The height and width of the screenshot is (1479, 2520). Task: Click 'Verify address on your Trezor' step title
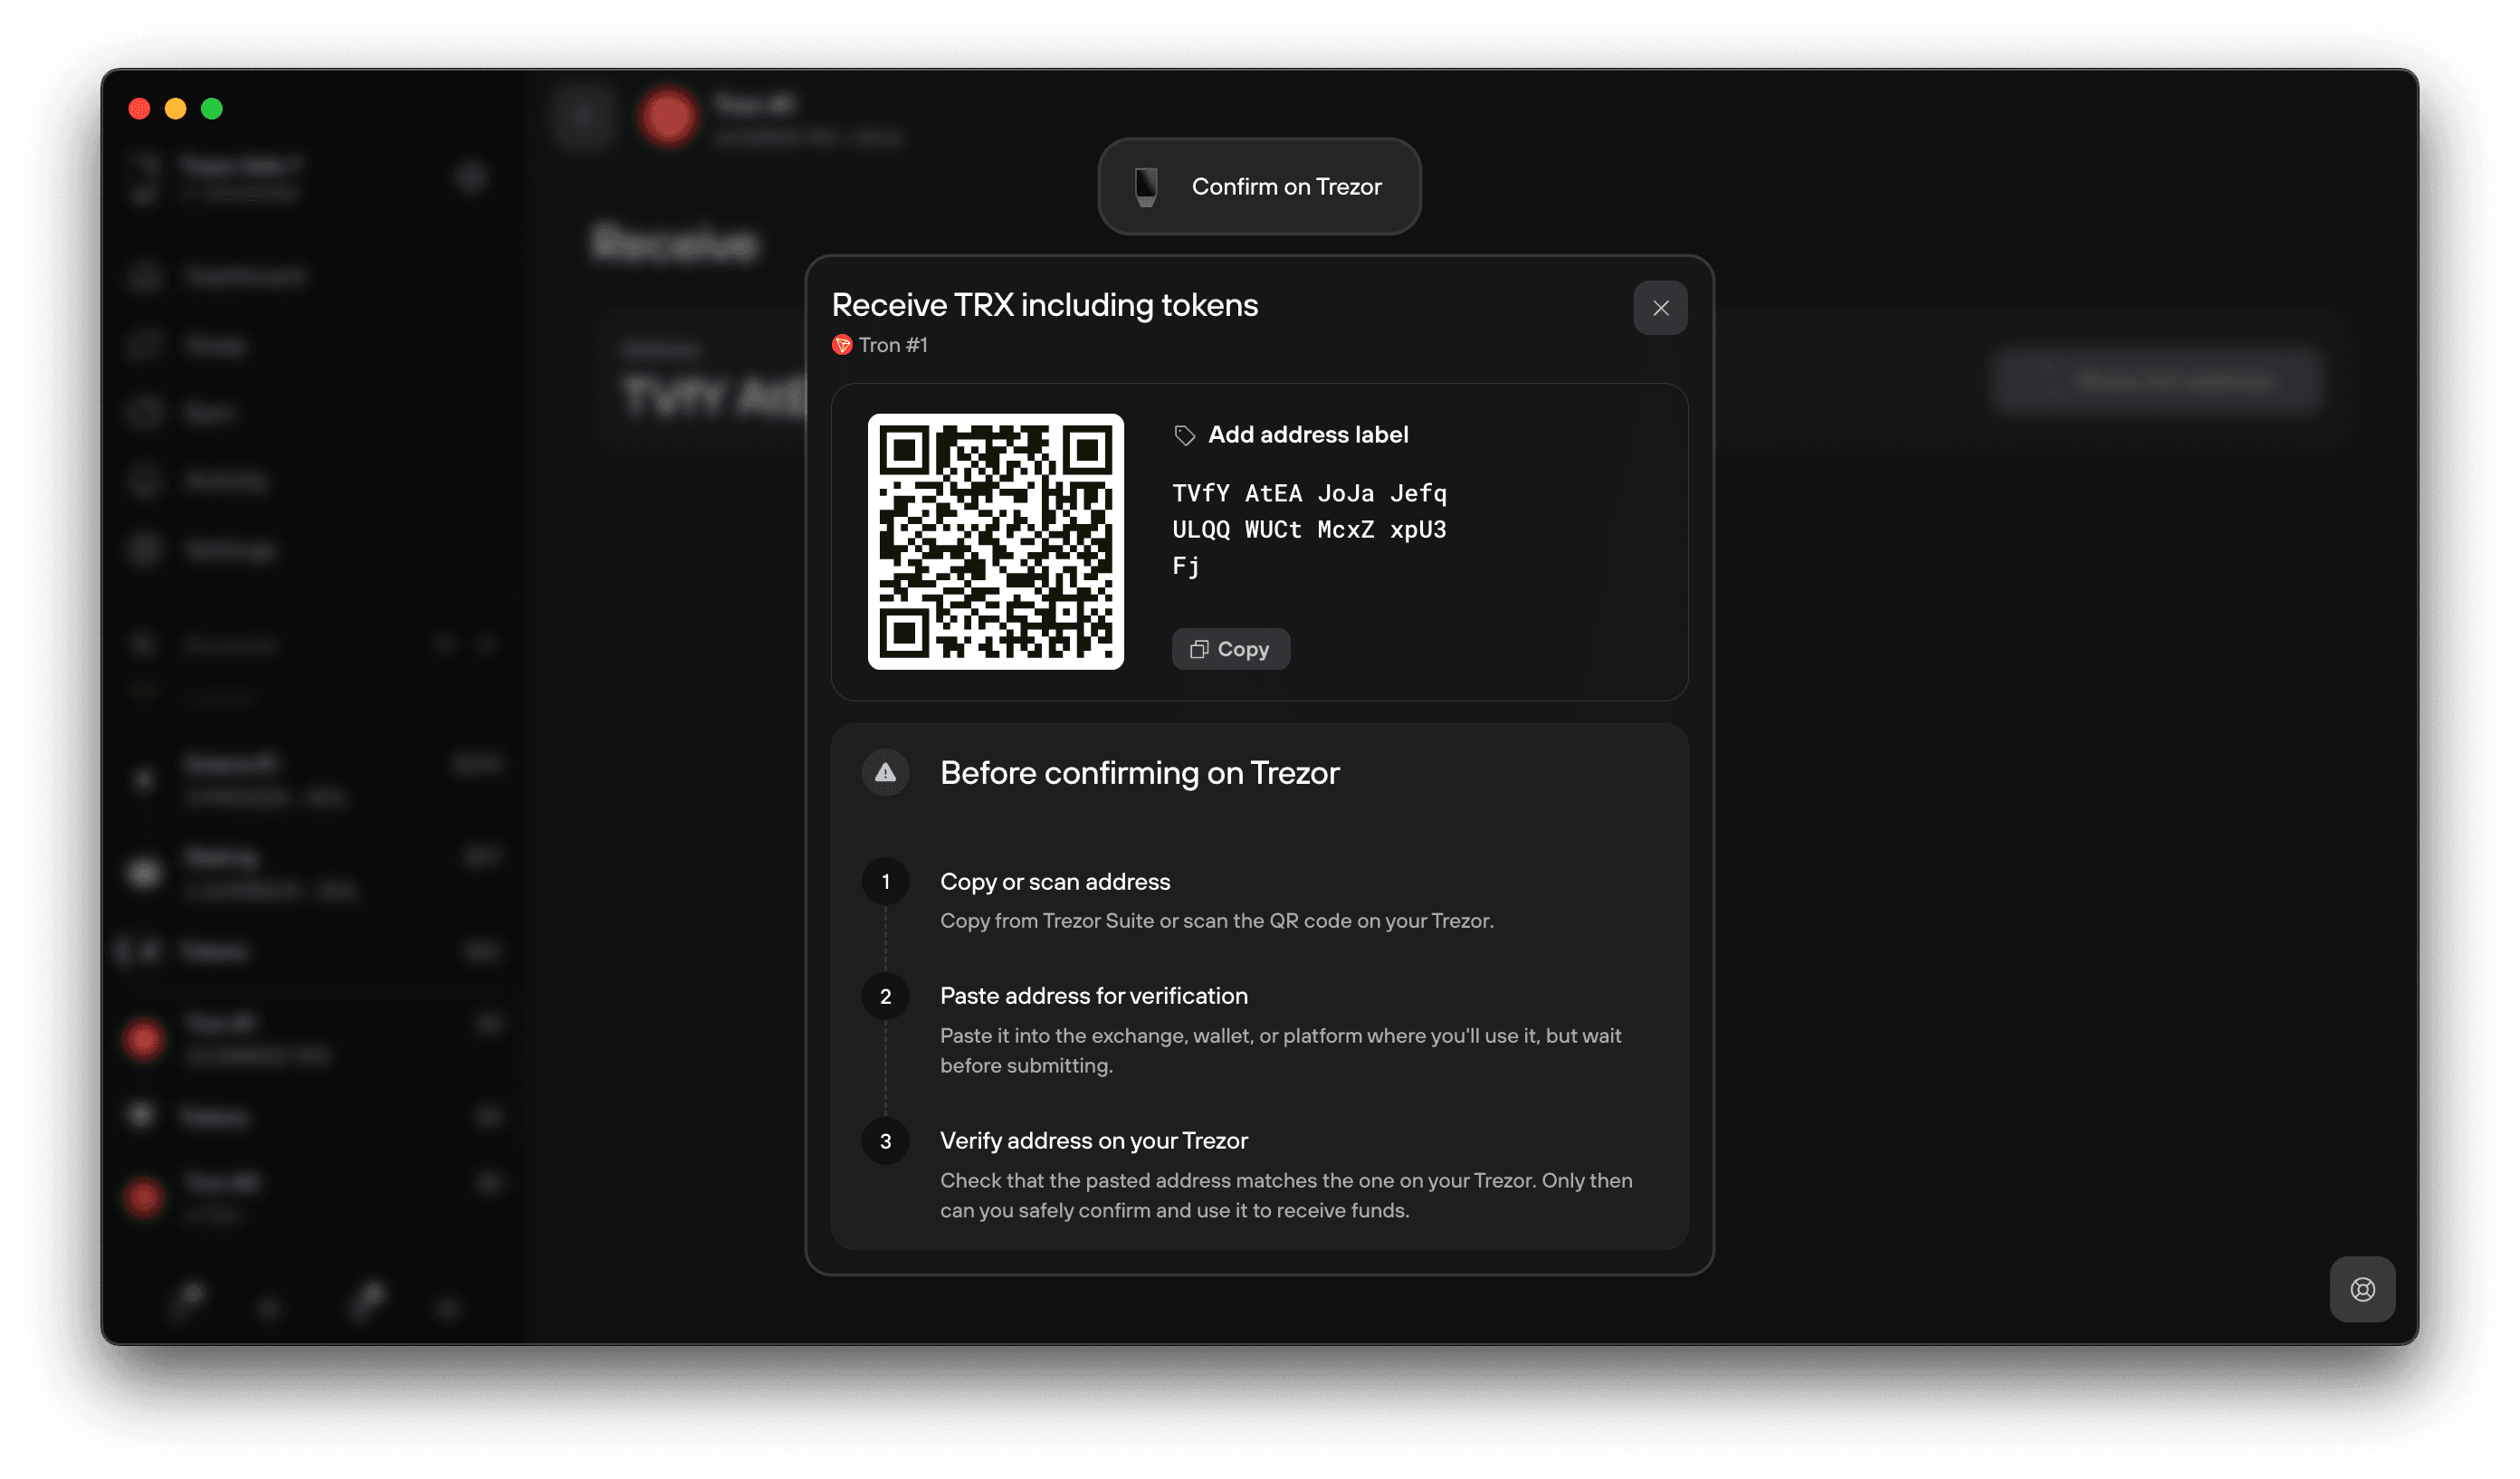tap(1094, 1141)
